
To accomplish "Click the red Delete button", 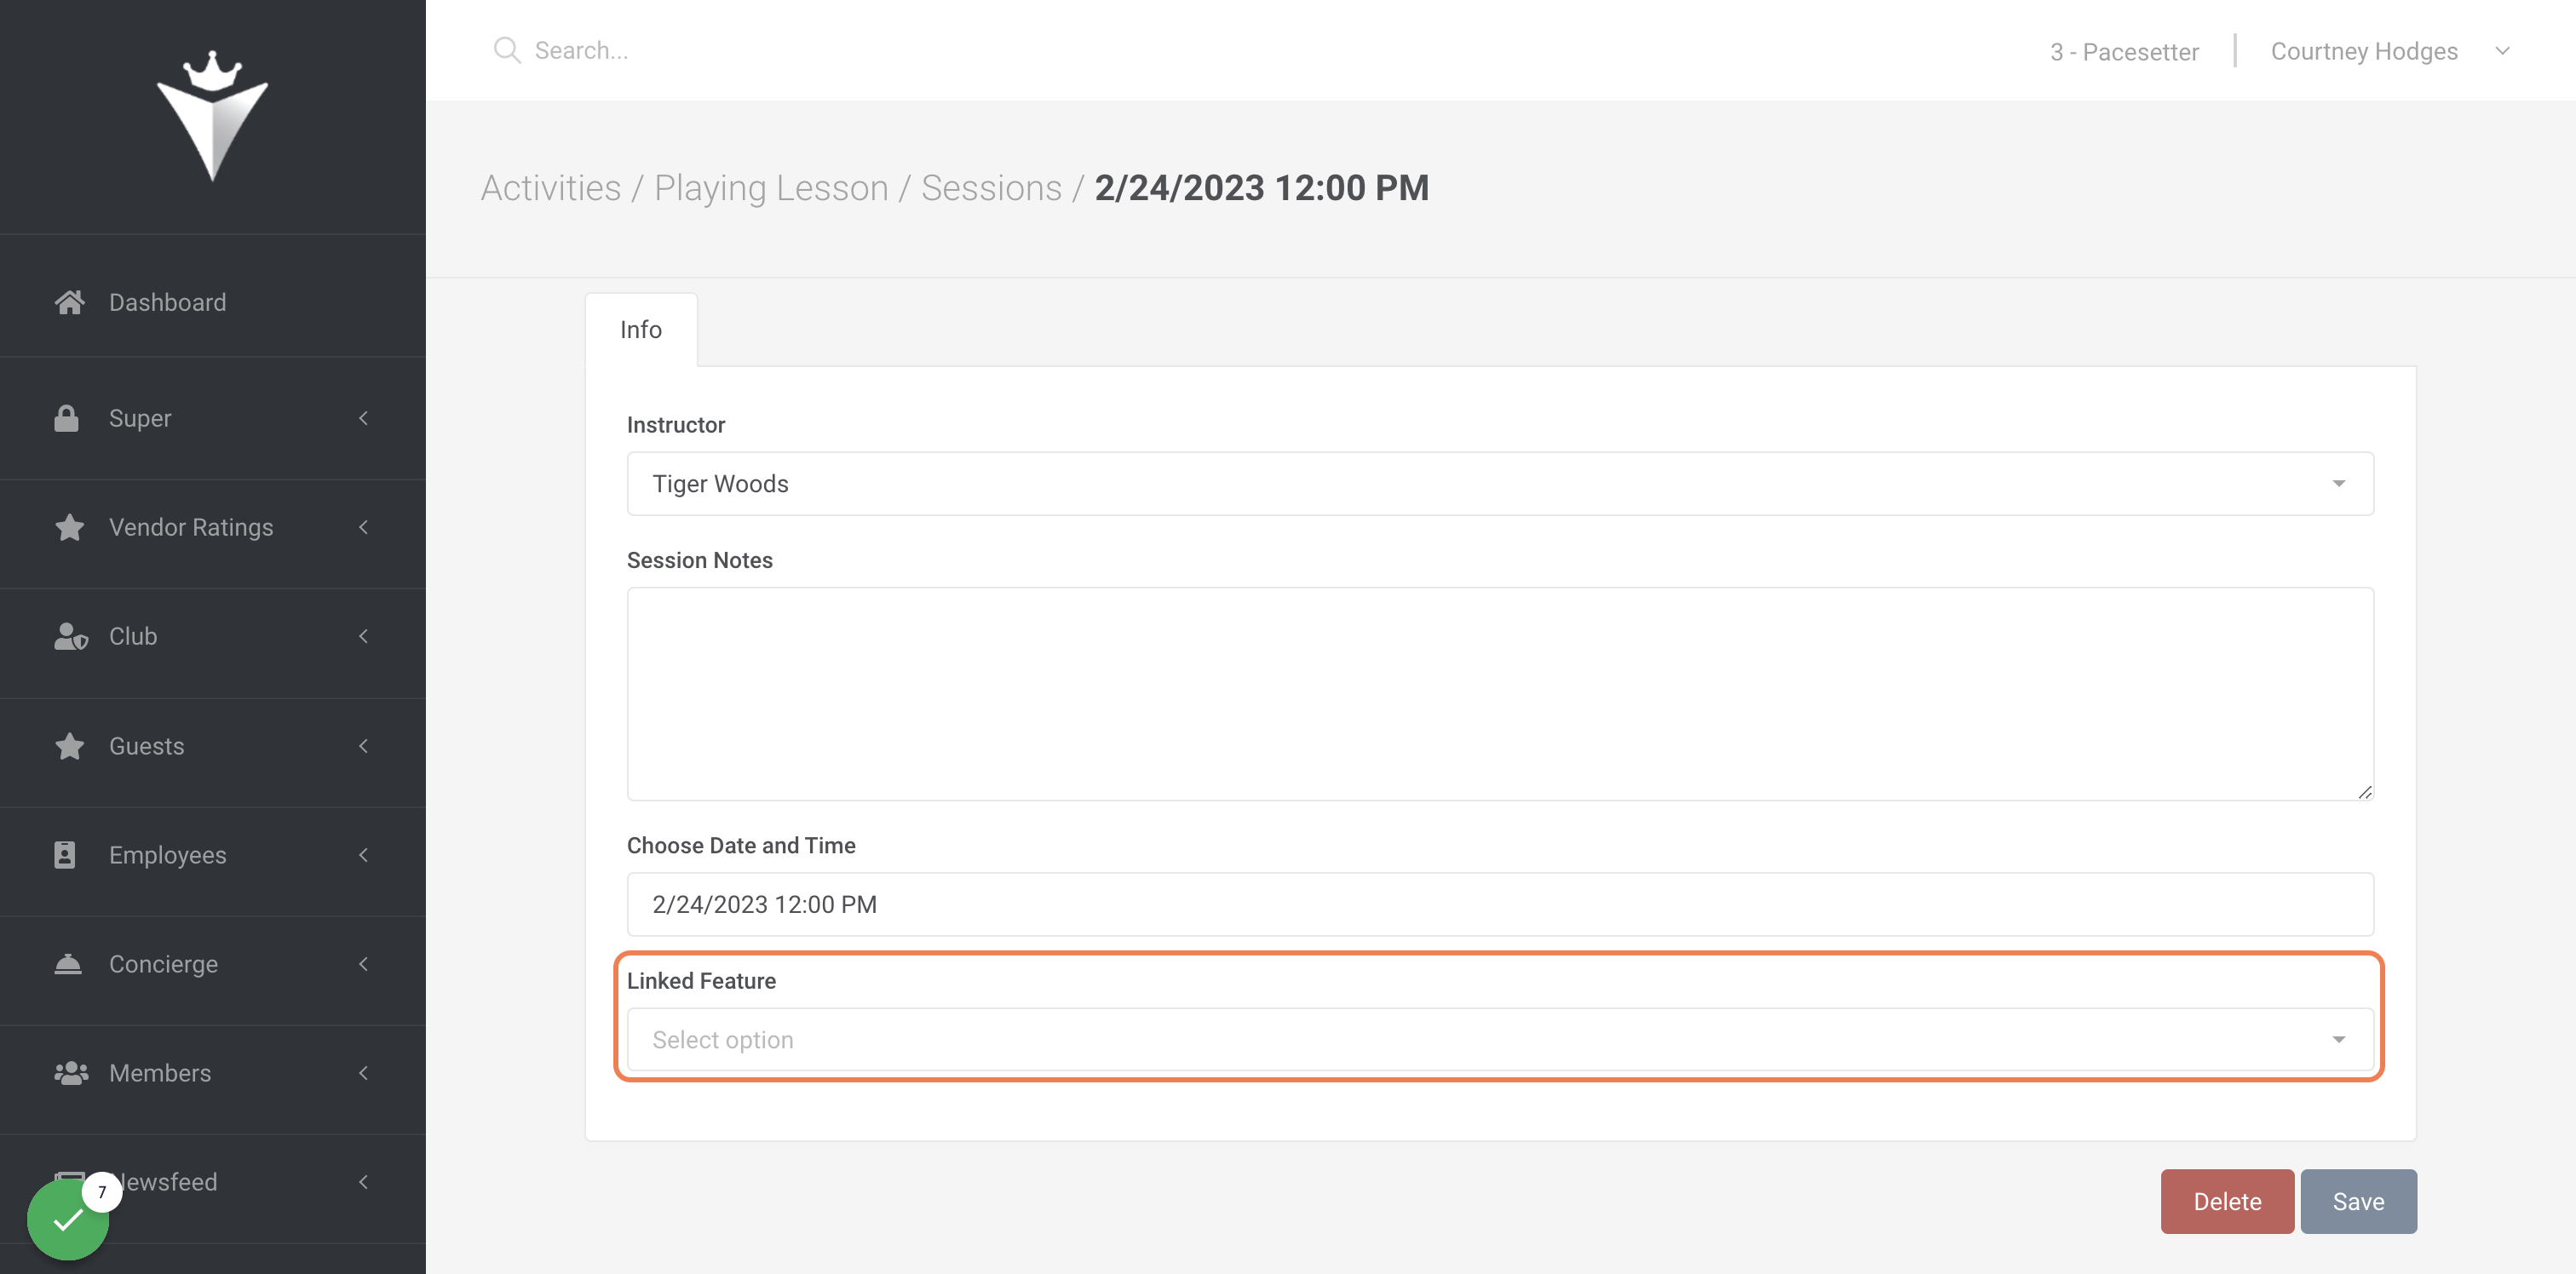I will click(2227, 1201).
